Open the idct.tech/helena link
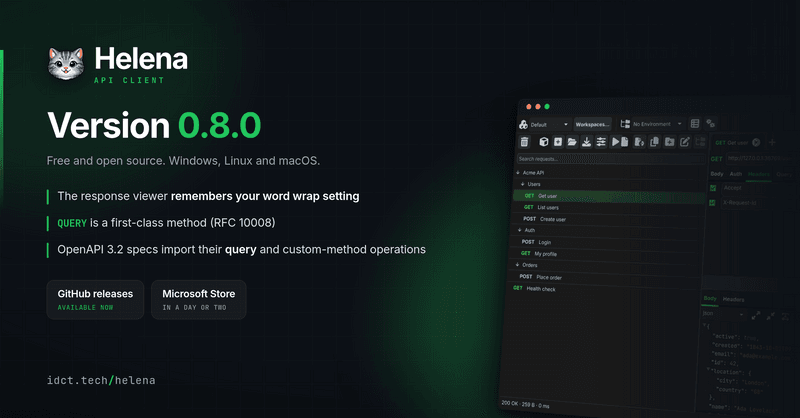This screenshot has width=800, height=418. point(101,380)
